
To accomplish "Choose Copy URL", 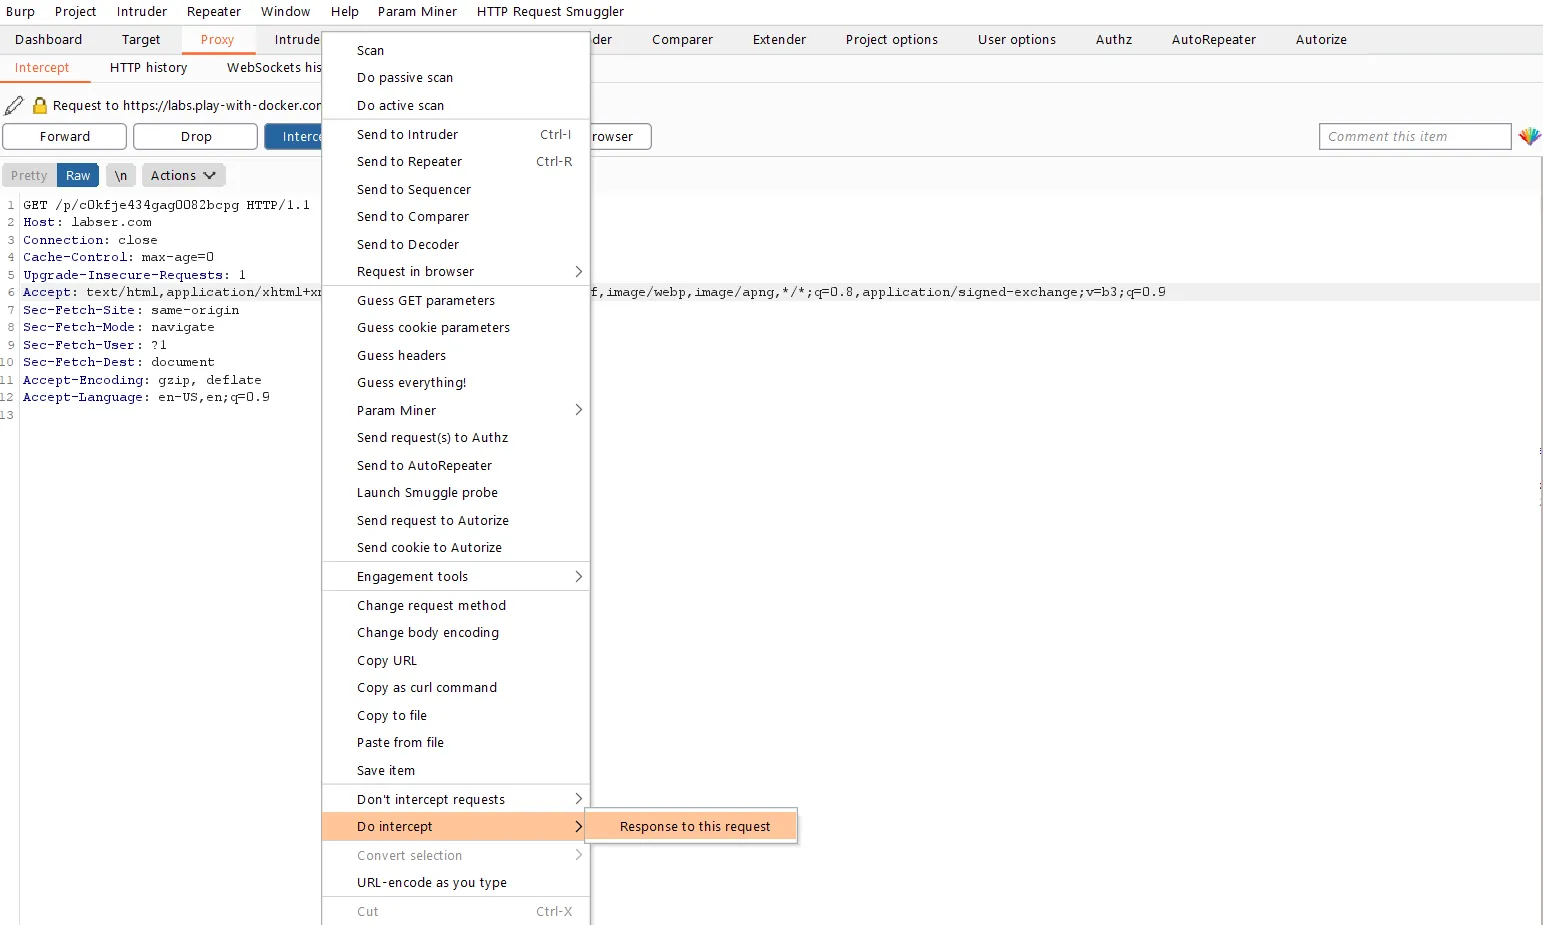I will (x=456, y=661).
